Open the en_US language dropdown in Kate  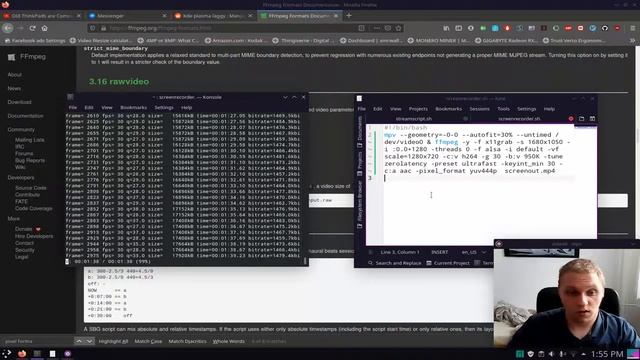point(473,252)
